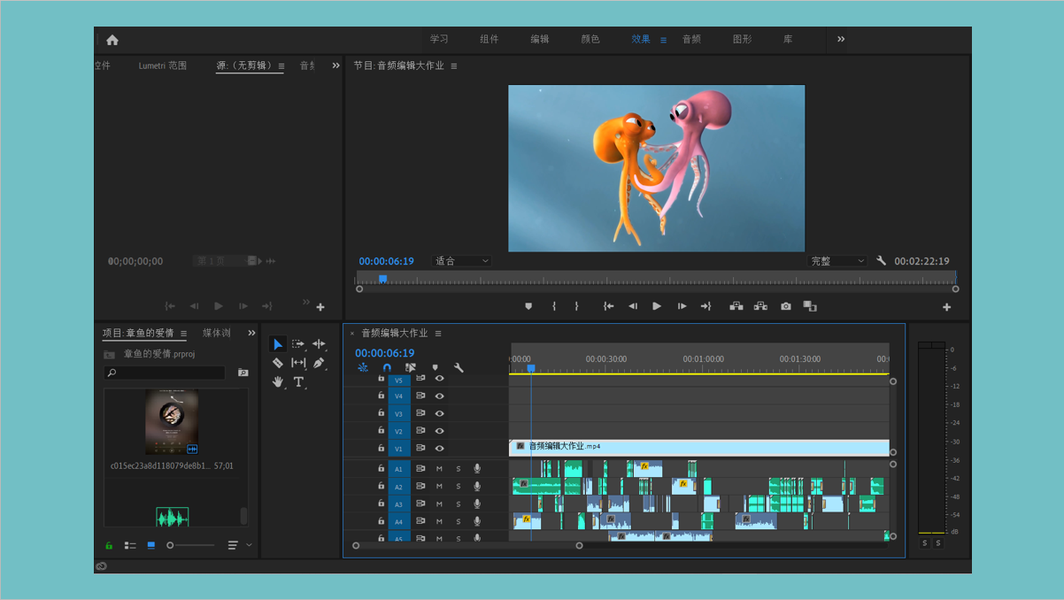This screenshot has height=600, width=1064.
Task: Switch to 学习 workspace
Action: pos(439,39)
